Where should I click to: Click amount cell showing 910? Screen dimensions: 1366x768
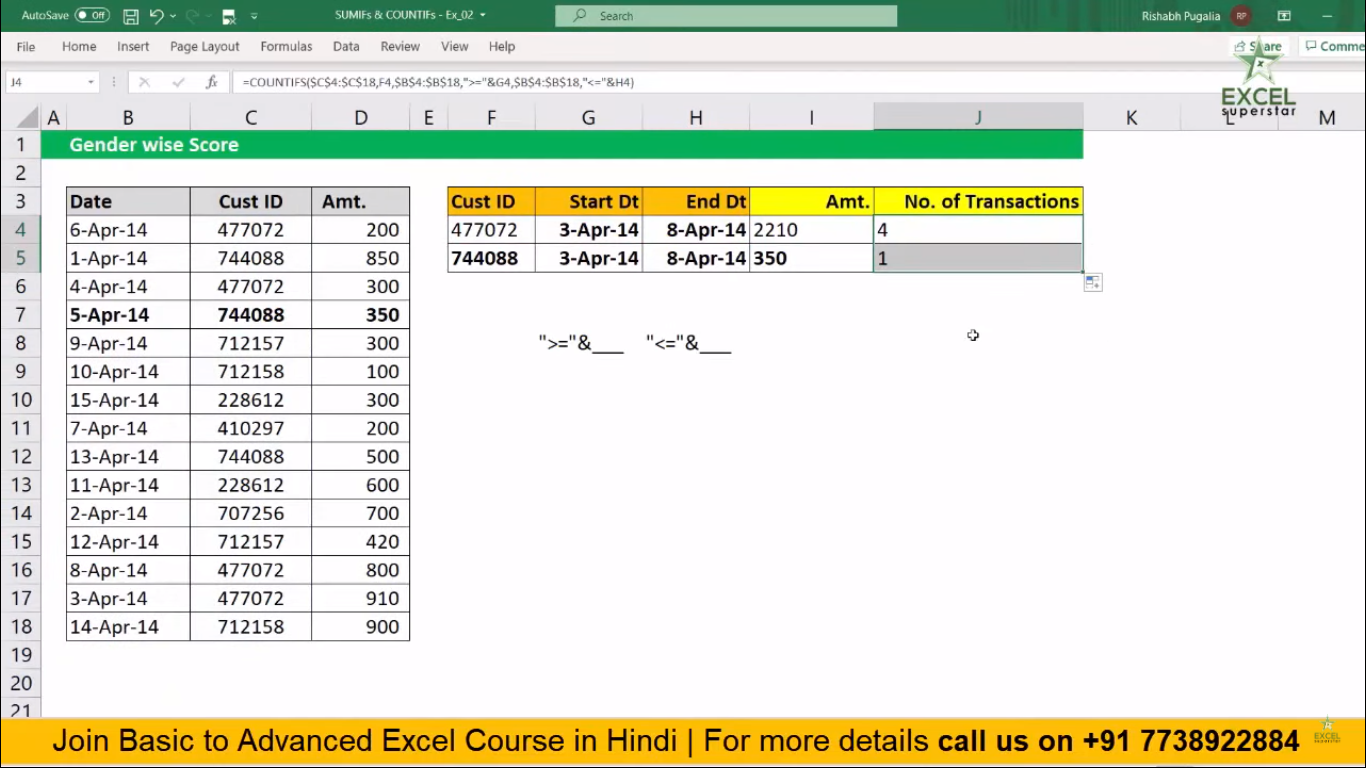tap(360, 599)
